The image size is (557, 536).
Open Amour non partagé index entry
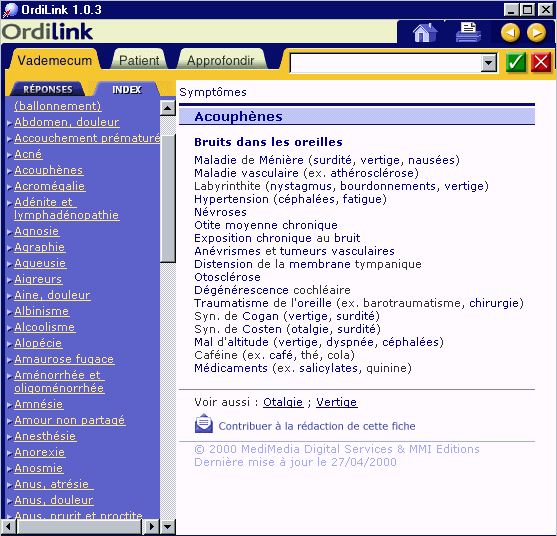70,420
